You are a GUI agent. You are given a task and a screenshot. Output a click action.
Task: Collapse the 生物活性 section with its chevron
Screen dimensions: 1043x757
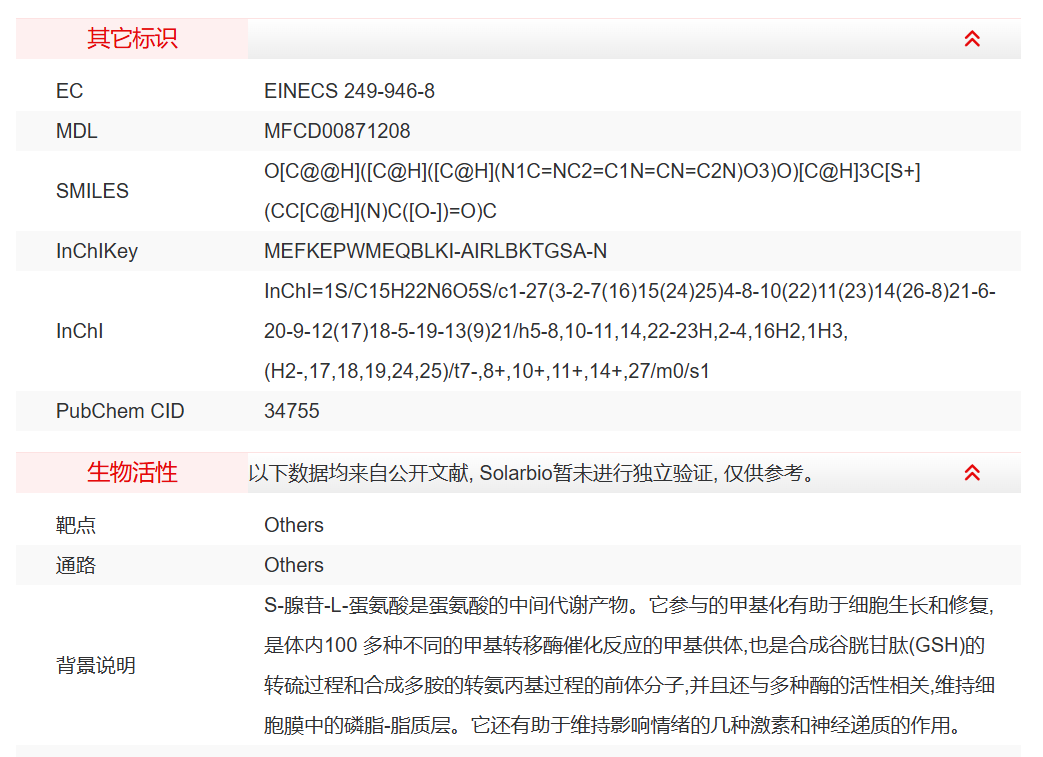point(971,473)
